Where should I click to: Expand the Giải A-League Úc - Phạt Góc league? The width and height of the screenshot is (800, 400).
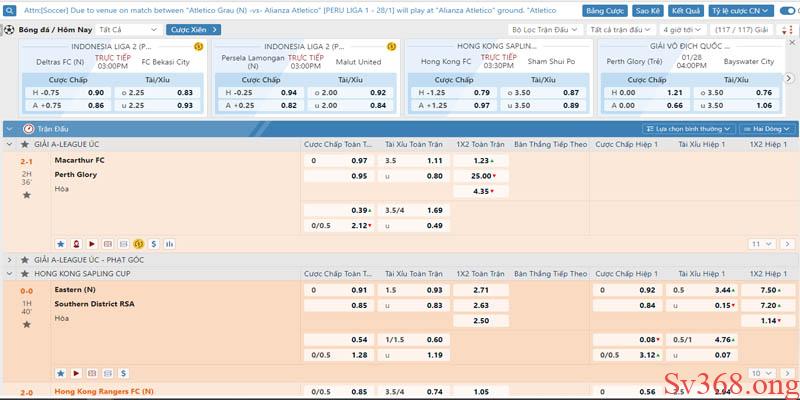(x=11, y=259)
